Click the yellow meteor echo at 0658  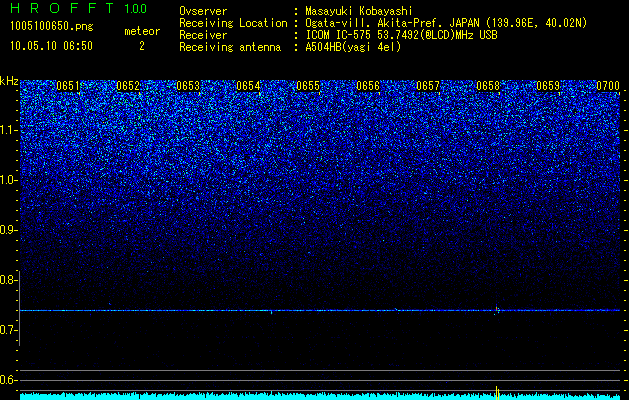pos(497,309)
